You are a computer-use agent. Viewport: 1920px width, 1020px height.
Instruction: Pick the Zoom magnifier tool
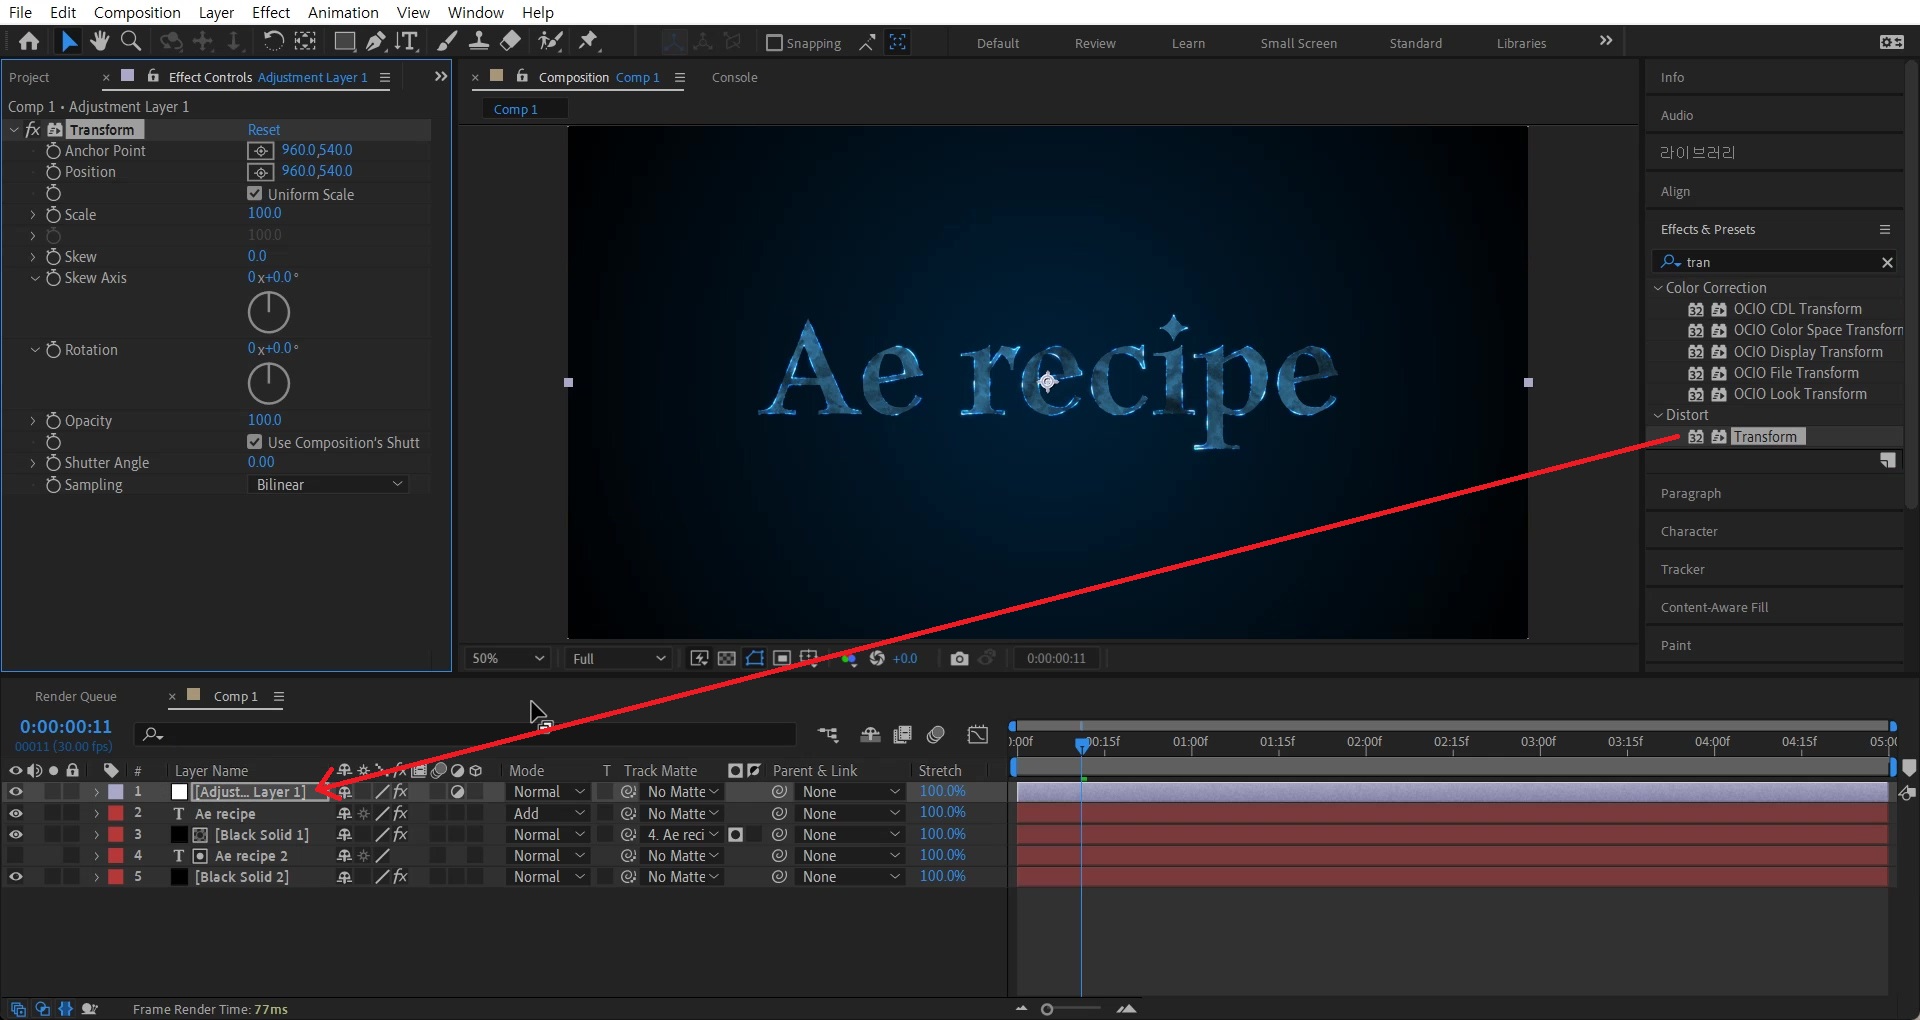pyautogui.click(x=130, y=41)
